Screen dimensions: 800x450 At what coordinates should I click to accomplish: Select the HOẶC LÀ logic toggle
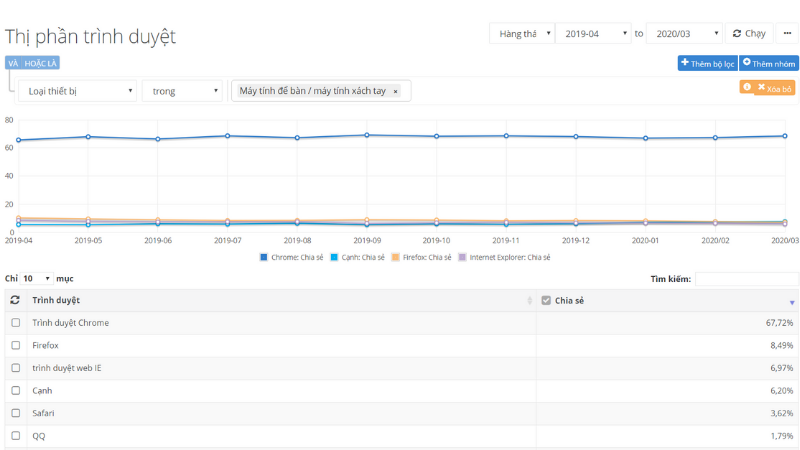[x=40, y=63]
